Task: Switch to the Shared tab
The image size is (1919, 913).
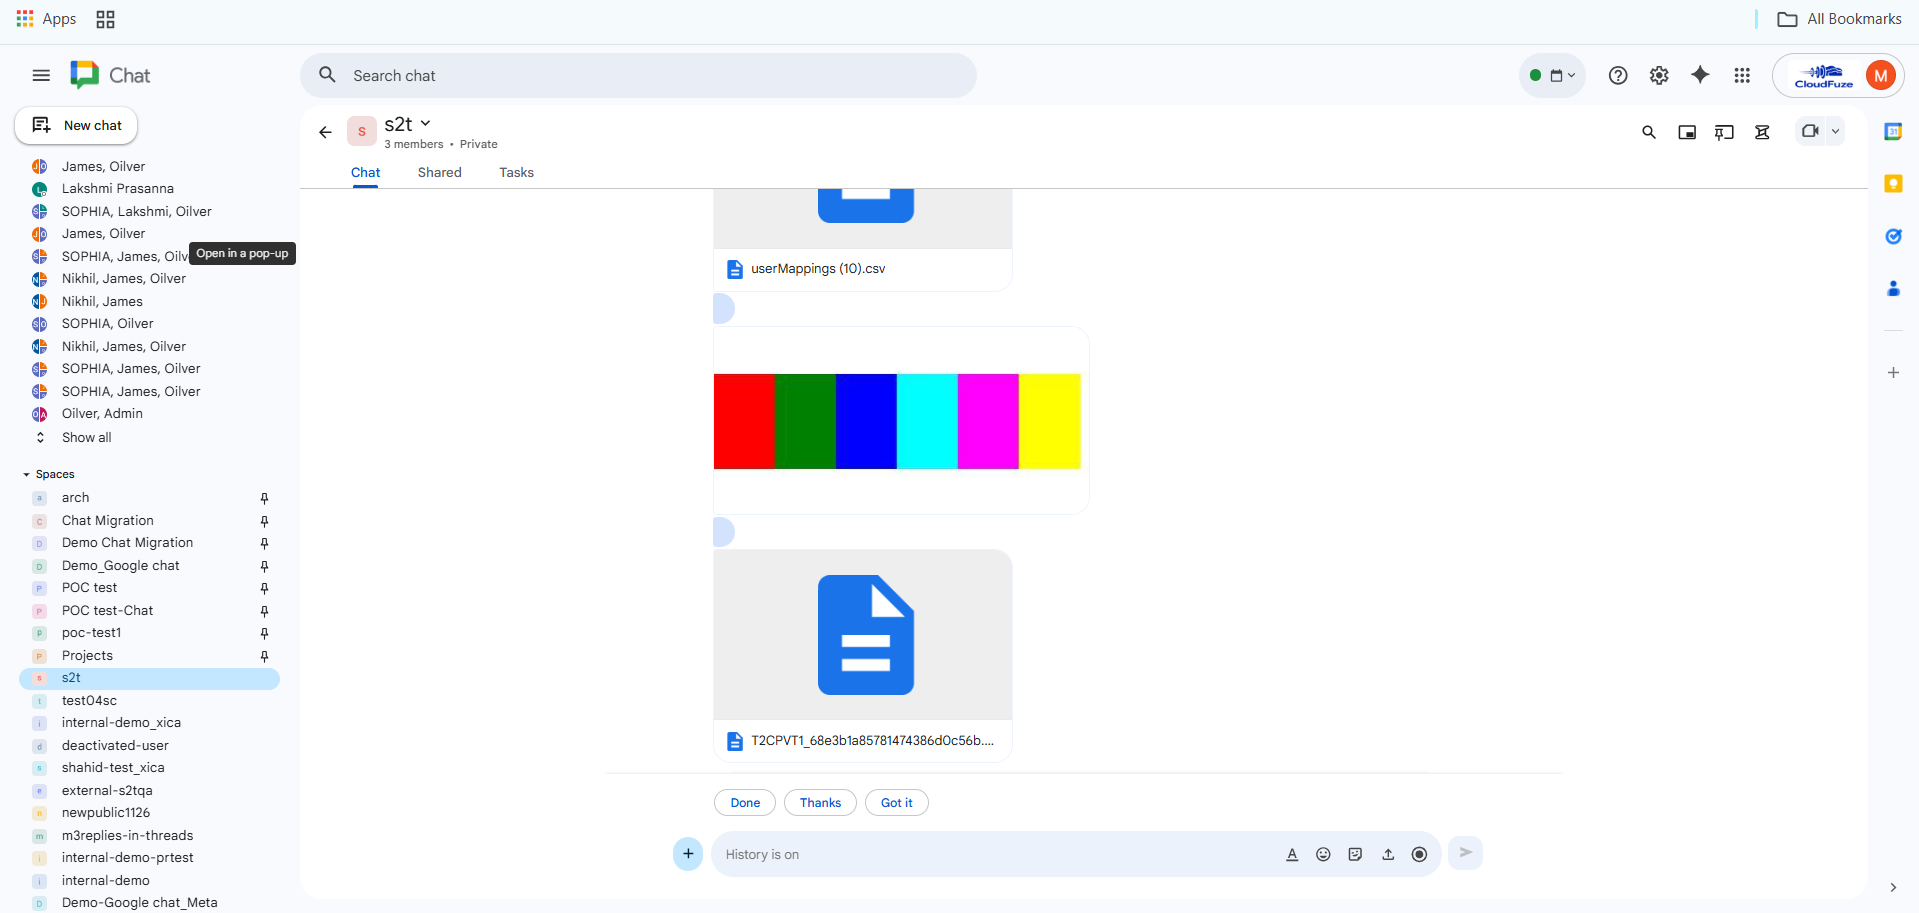Action: [x=439, y=172]
